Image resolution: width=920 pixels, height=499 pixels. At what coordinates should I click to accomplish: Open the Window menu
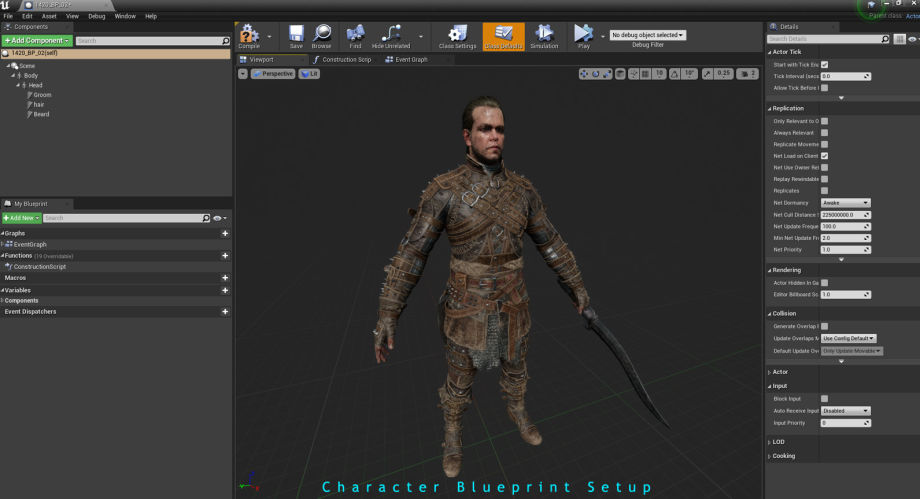pos(125,16)
